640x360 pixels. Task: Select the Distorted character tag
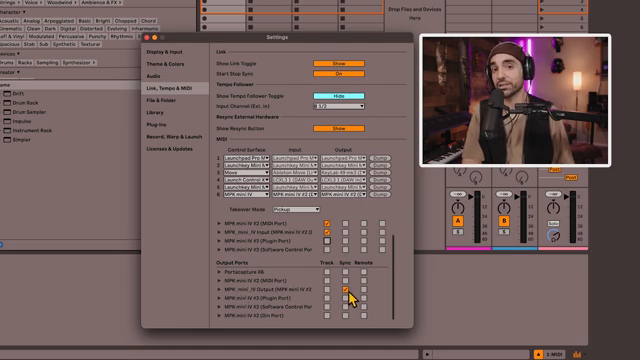(x=91, y=29)
